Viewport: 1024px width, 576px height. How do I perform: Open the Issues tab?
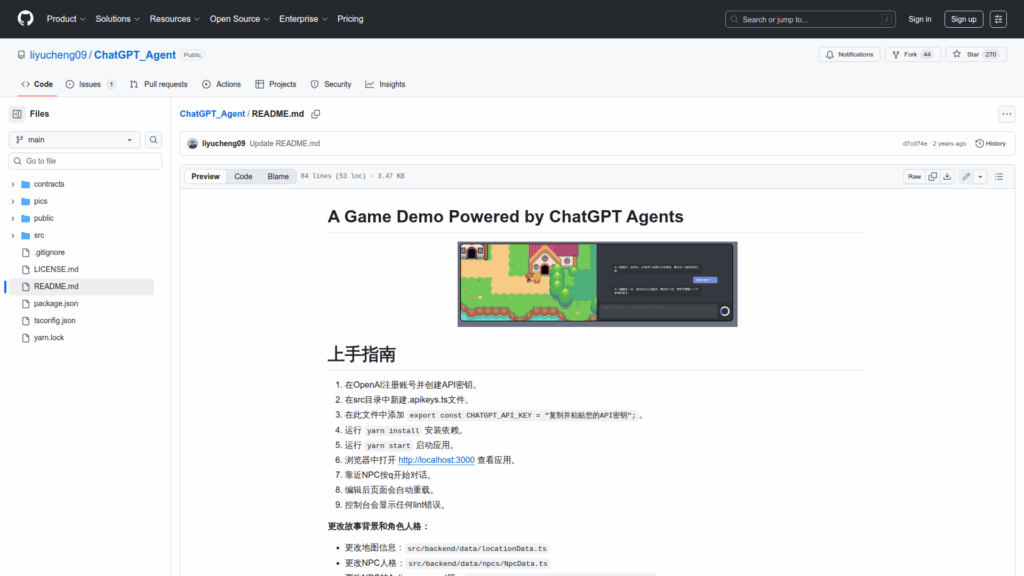point(90,84)
